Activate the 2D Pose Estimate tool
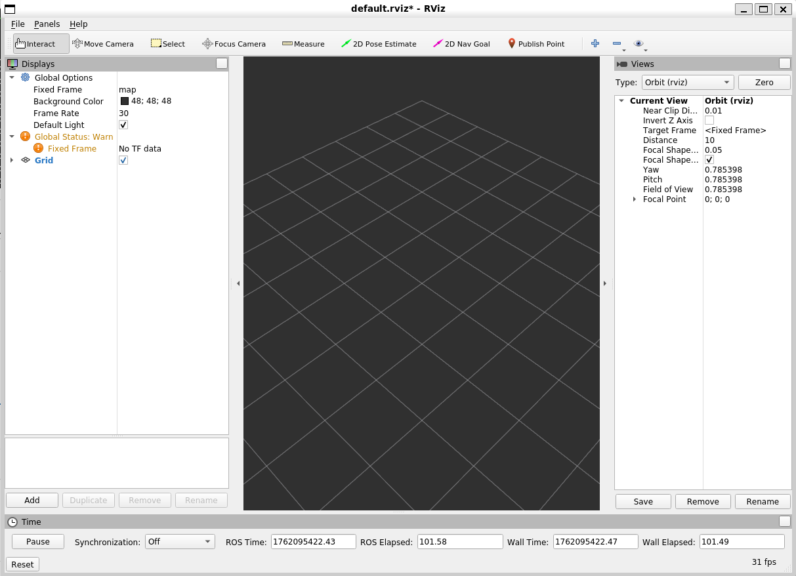The image size is (796, 576). coord(378,44)
